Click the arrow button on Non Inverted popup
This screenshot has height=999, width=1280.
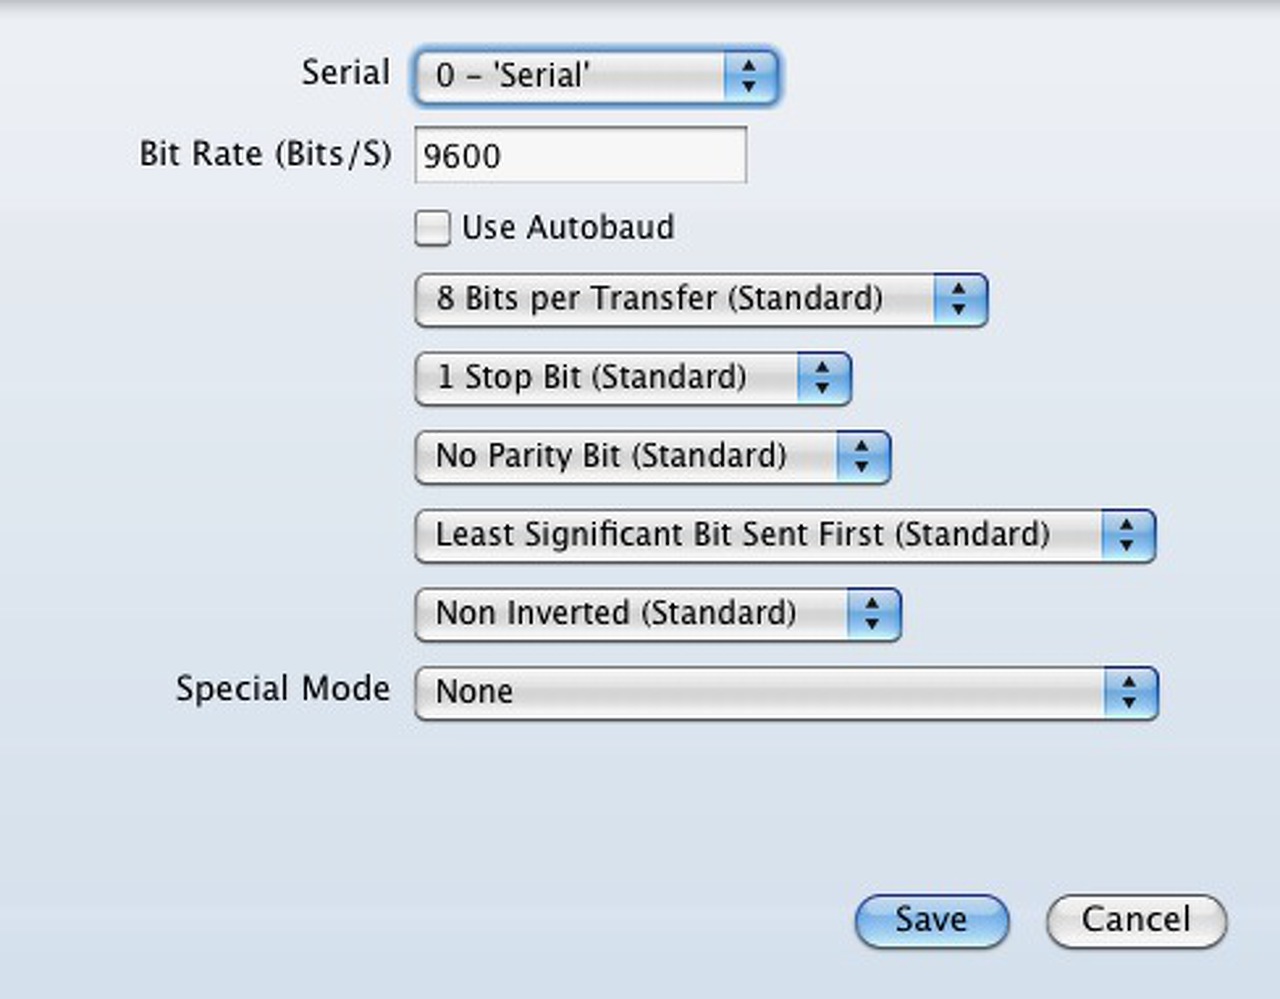(x=873, y=614)
